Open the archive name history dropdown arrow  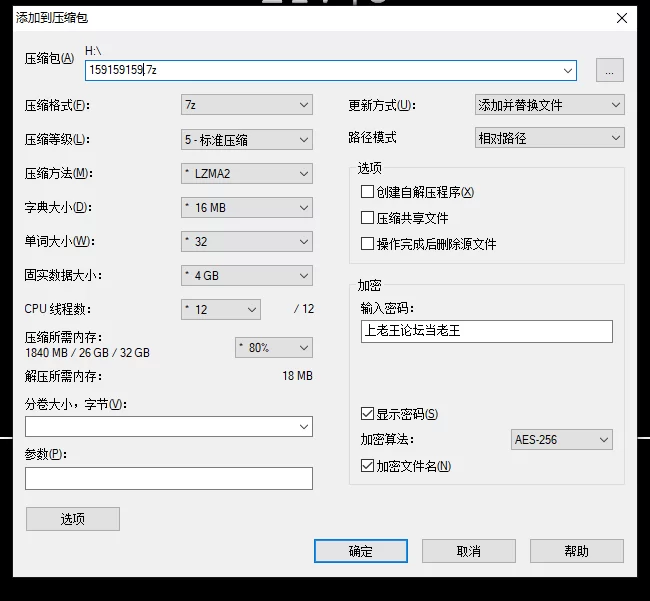point(568,70)
